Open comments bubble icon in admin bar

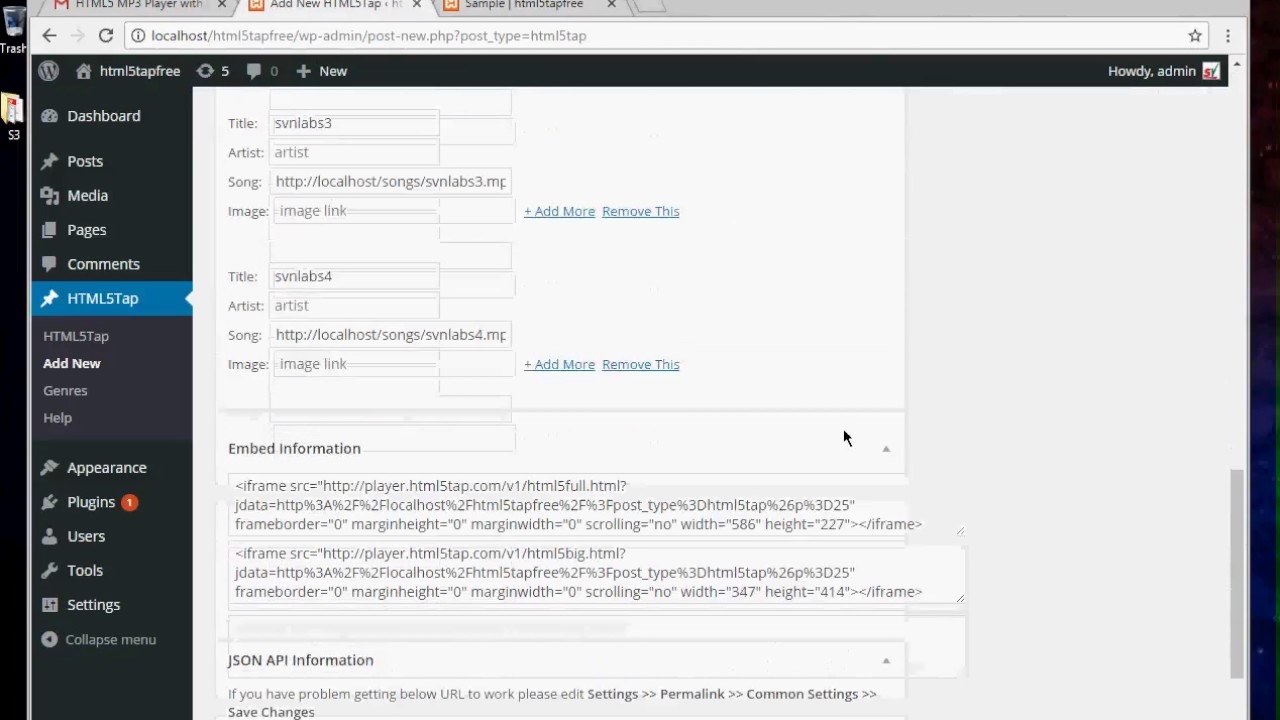pyautogui.click(x=254, y=71)
